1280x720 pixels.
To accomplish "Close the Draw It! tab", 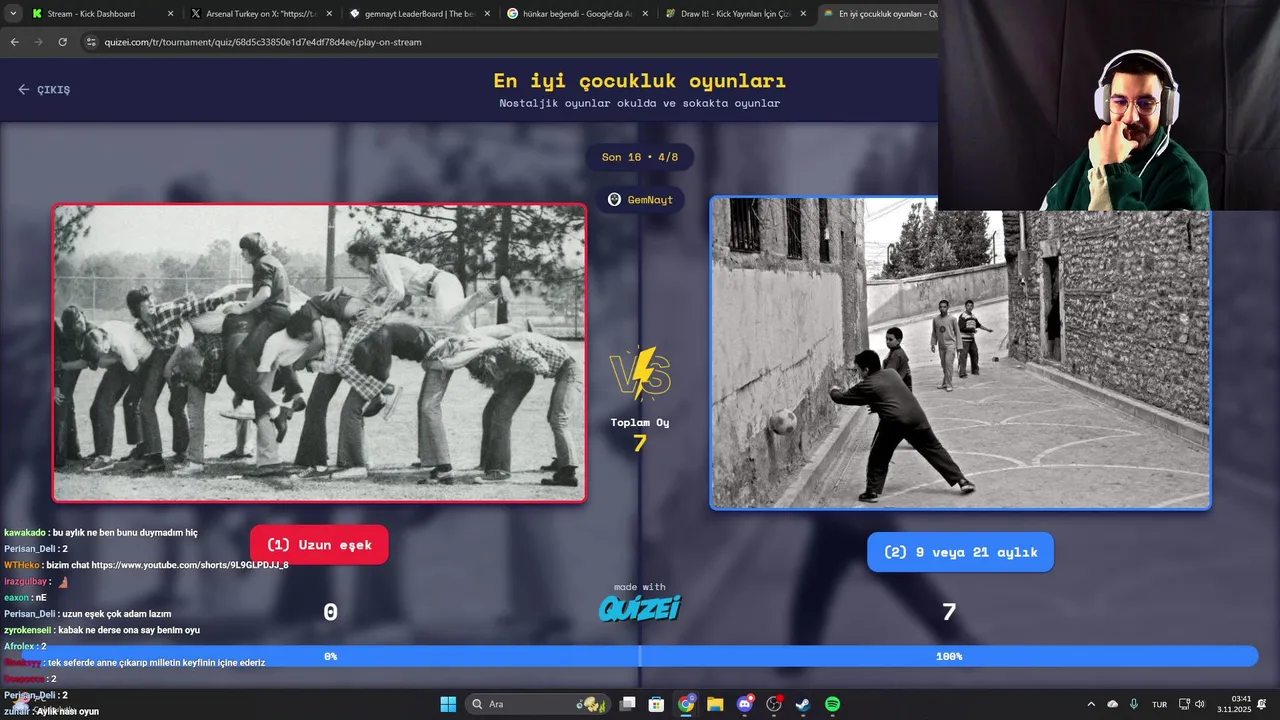I will pos(803,14).
